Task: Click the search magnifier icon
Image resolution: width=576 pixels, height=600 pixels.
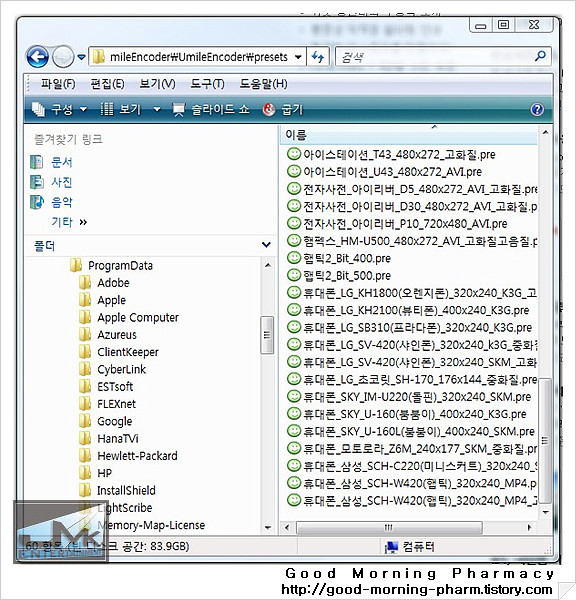Action: click(x=540, y=57)
